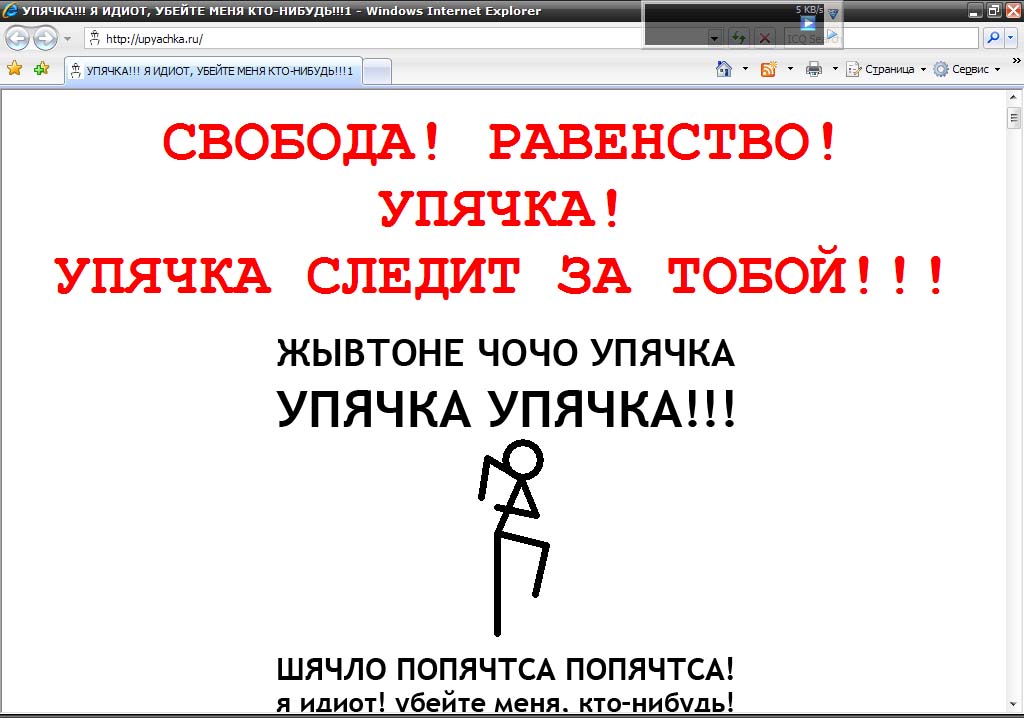Restore down the Internet Explorer window

pos(993,10)
